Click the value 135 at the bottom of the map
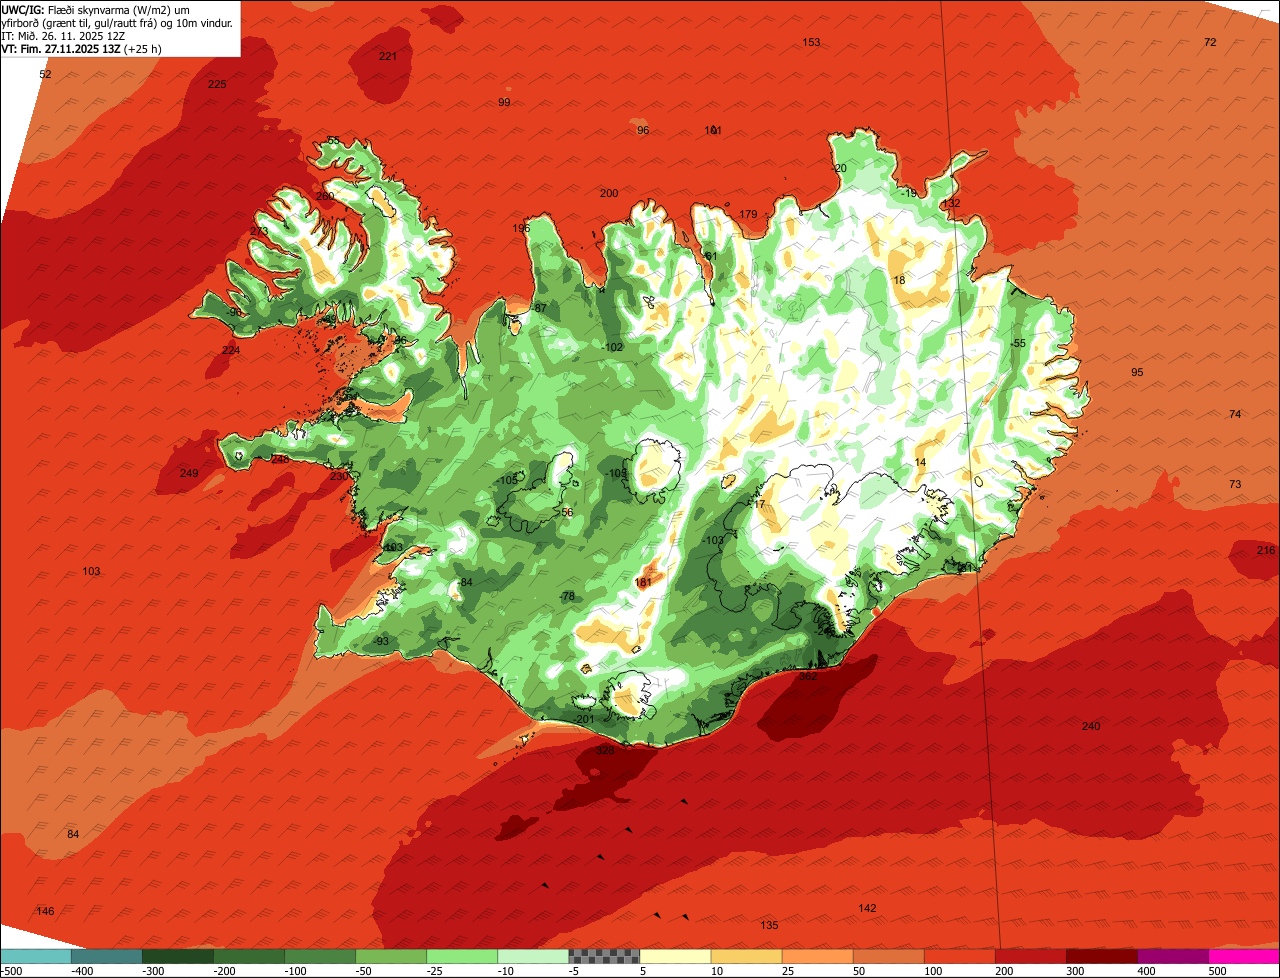 coord(769,925)
